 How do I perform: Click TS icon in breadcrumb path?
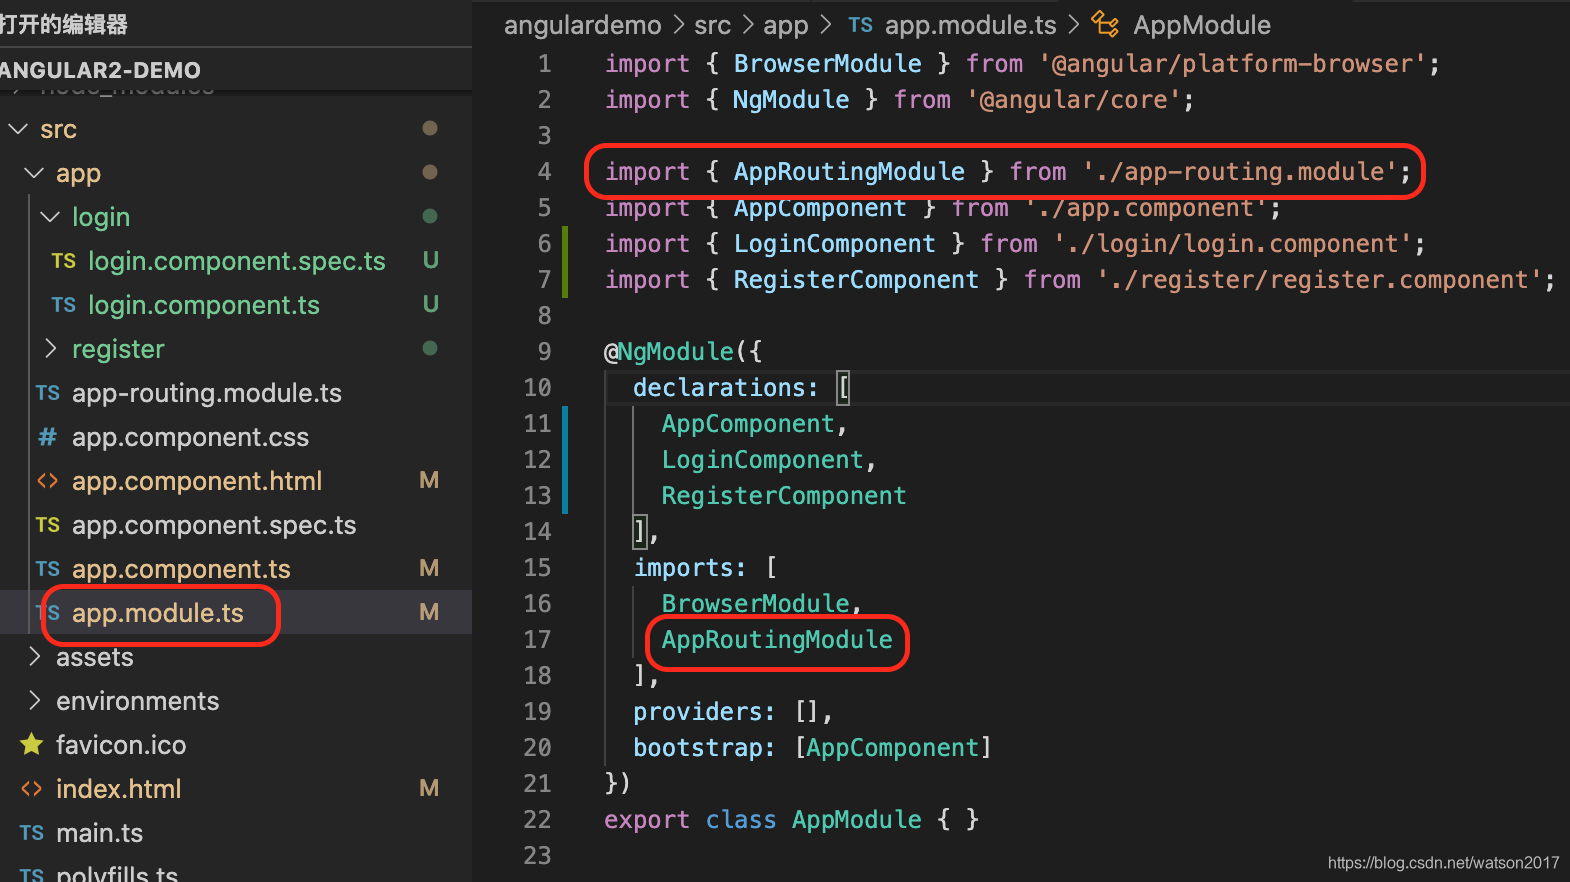point(861,25)
